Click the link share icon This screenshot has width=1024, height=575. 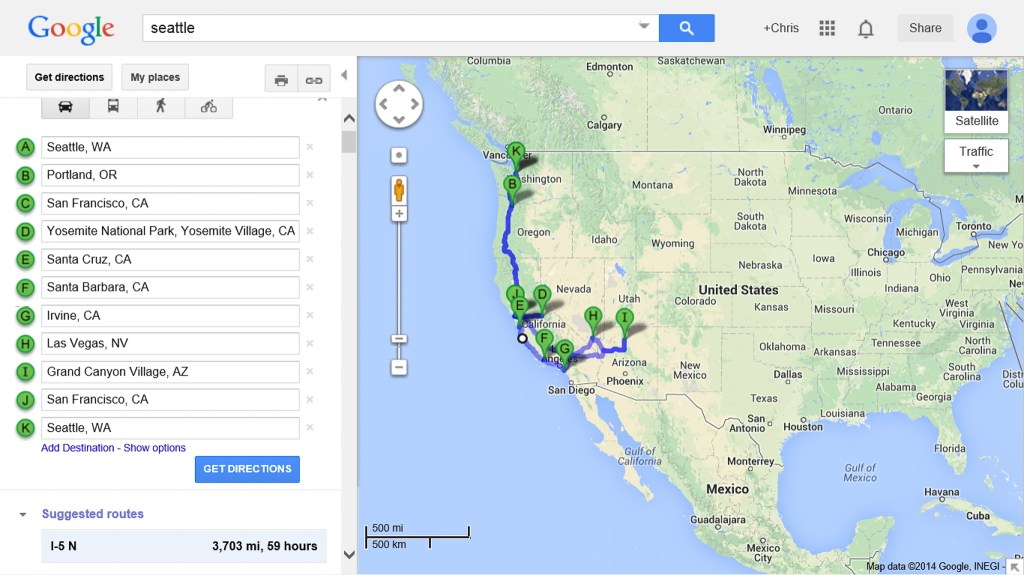click(314, 80)
